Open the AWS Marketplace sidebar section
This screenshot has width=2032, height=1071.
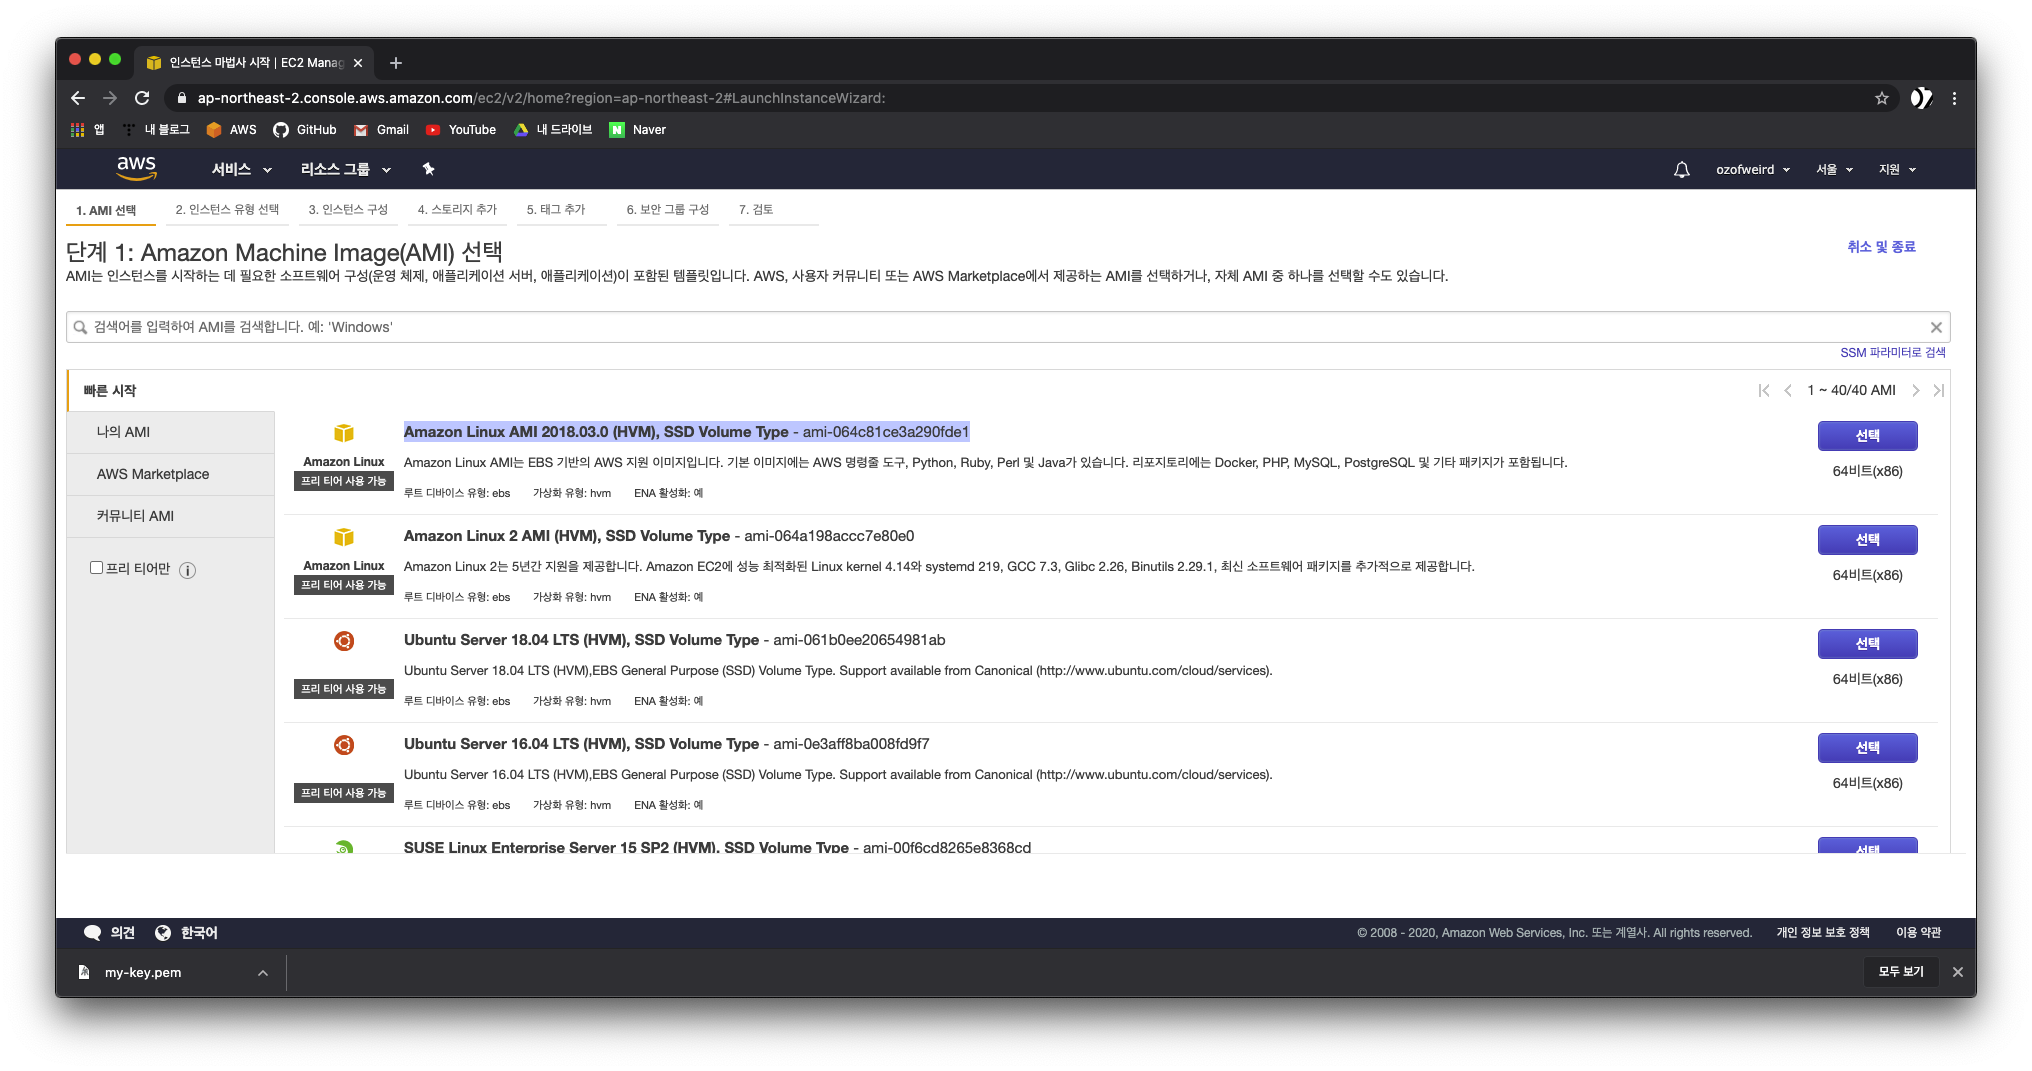click(x=171, y=474)
